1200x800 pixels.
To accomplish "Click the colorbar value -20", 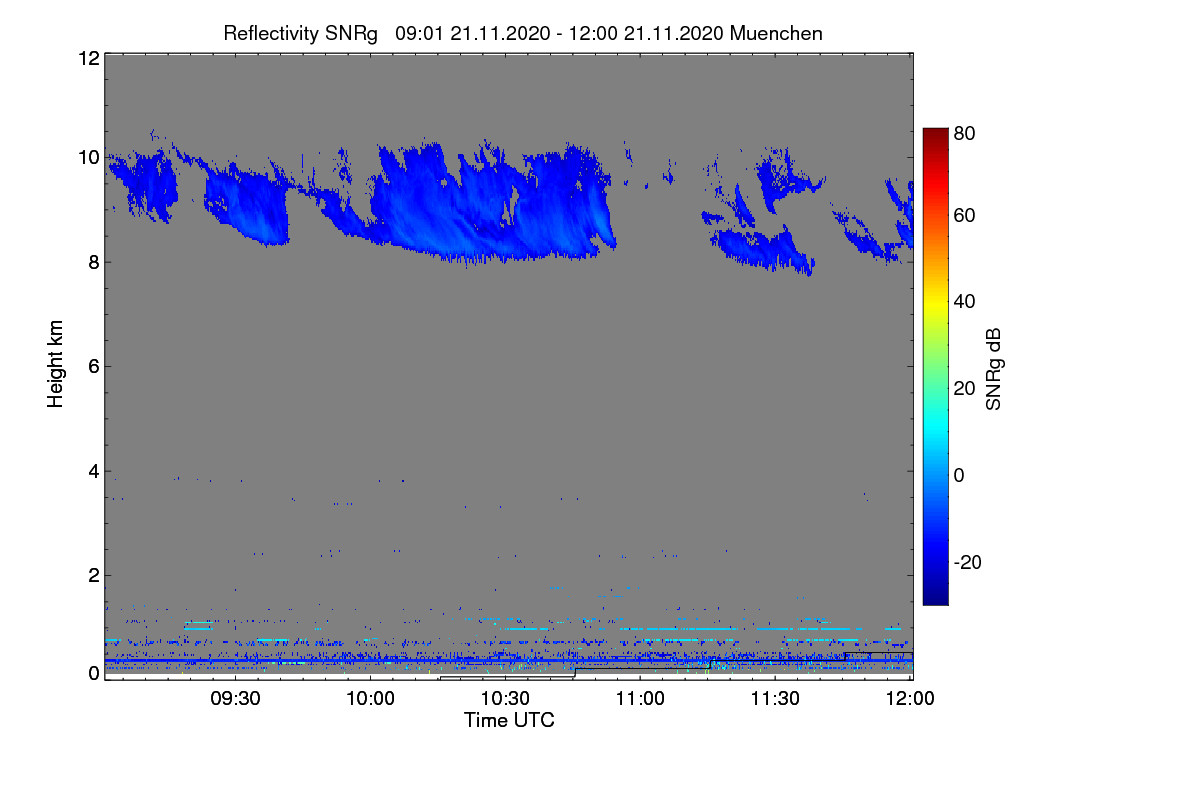I will pyautogui.click(x=967, y=562).
